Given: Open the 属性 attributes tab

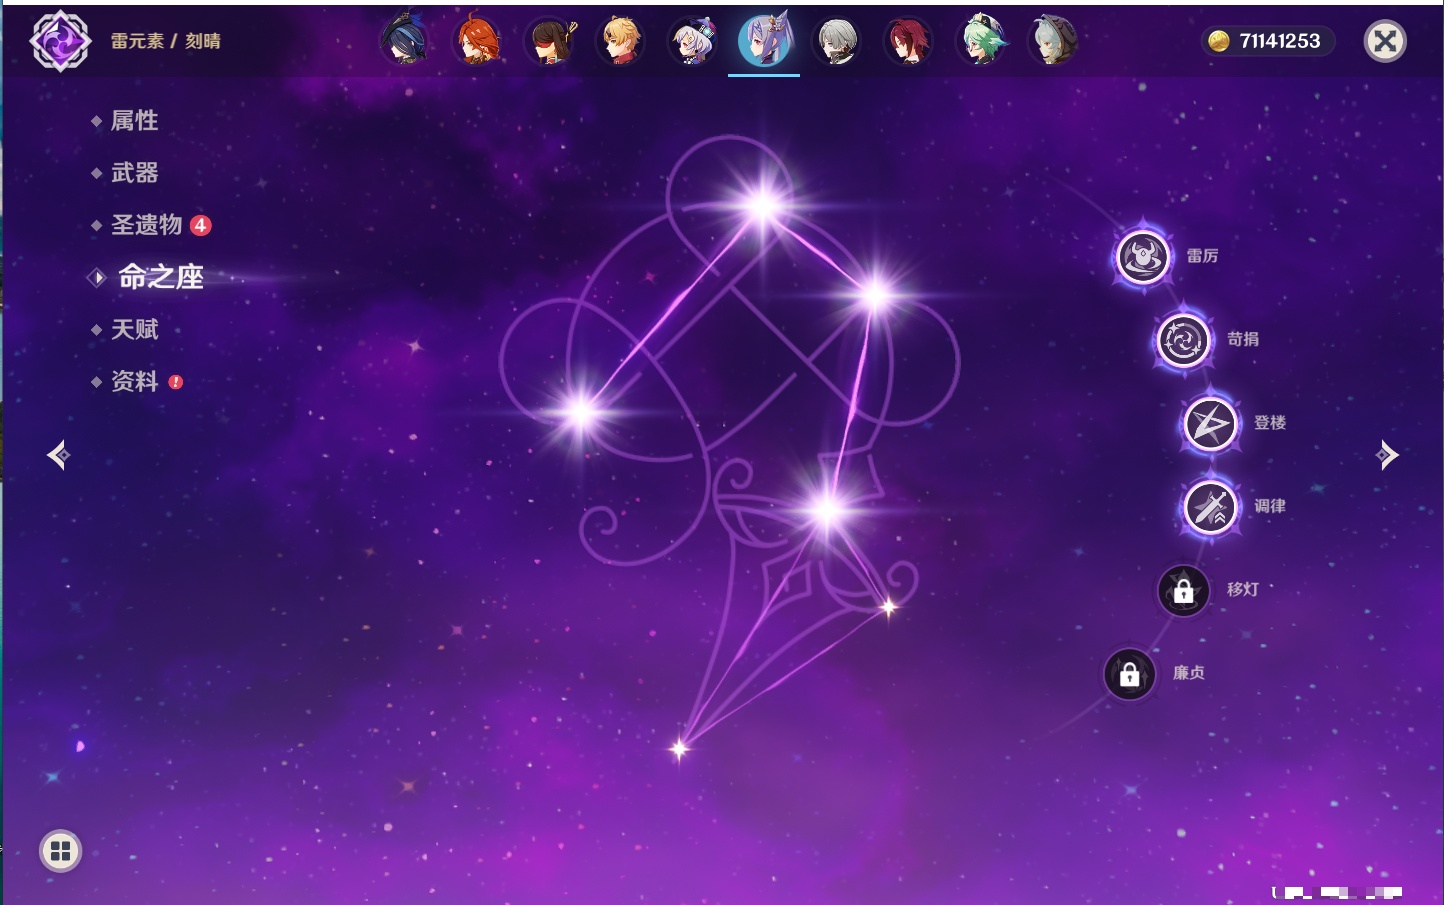Looking at the screenshot, I should point(134,121).
